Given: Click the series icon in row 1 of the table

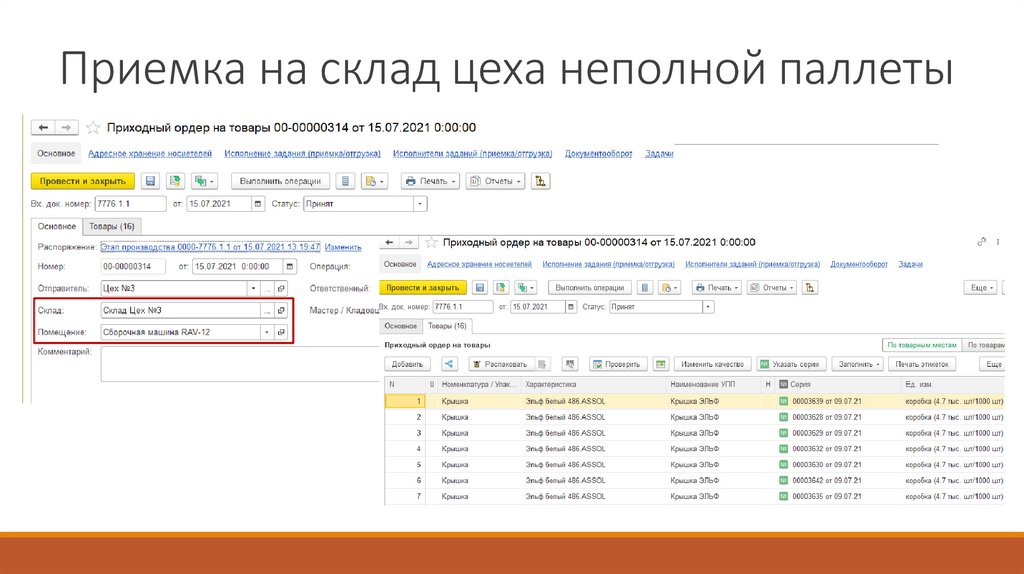Looking at the screenshot, I should coord(784,401).
